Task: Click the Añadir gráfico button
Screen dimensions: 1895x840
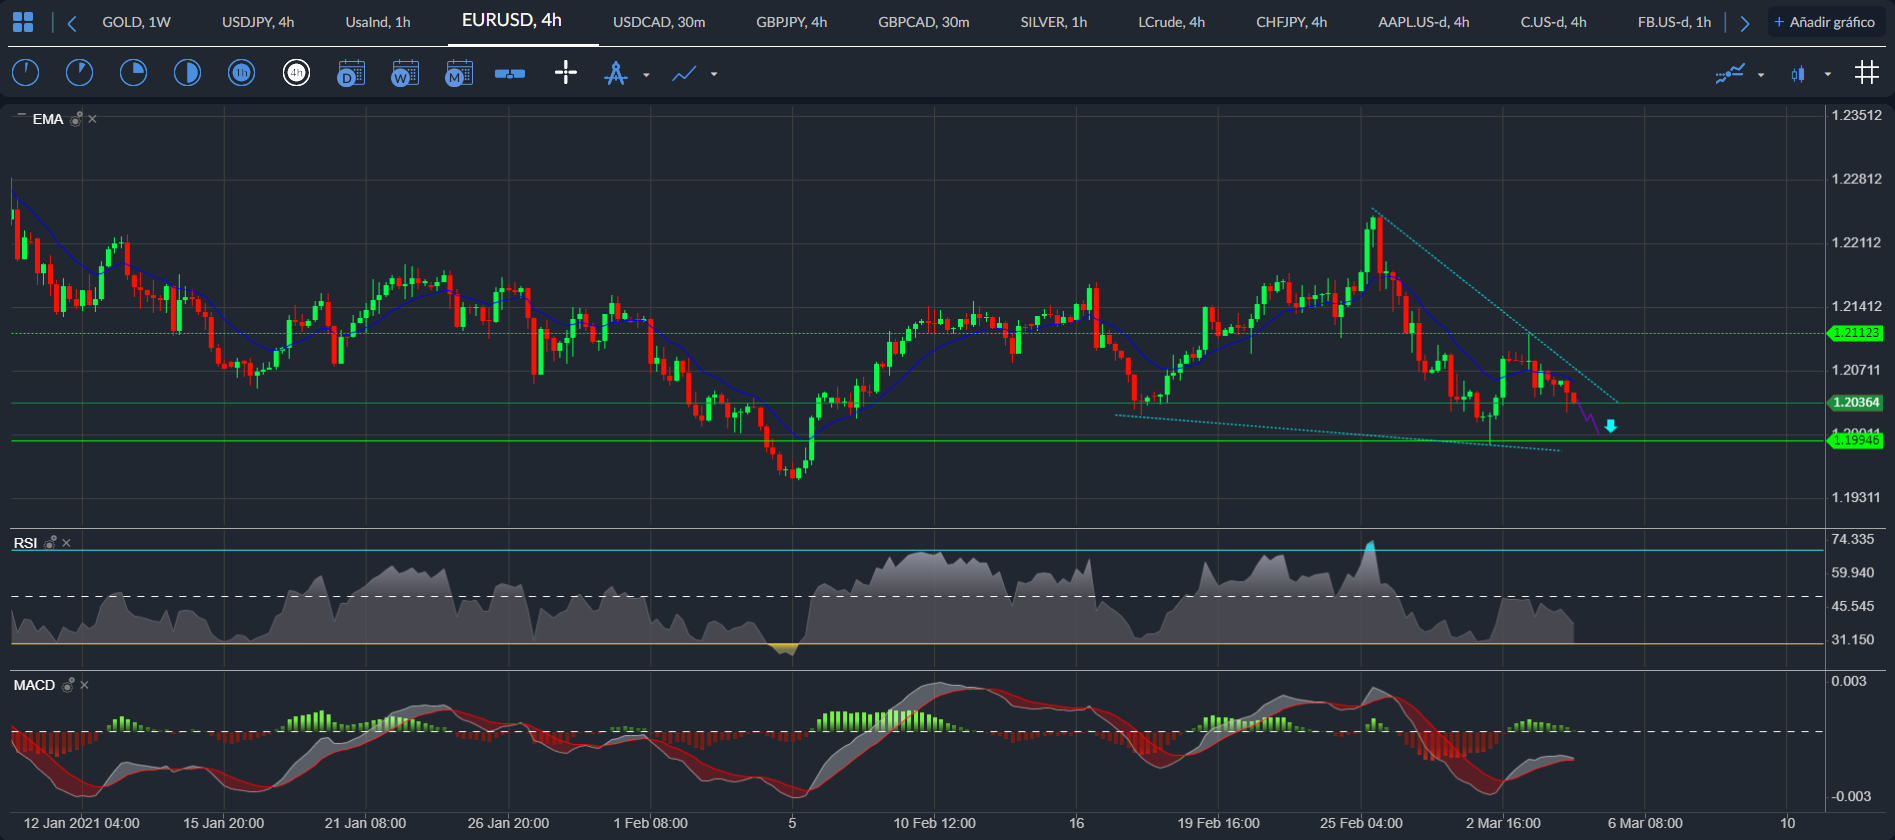Action: coord(1825,22)
